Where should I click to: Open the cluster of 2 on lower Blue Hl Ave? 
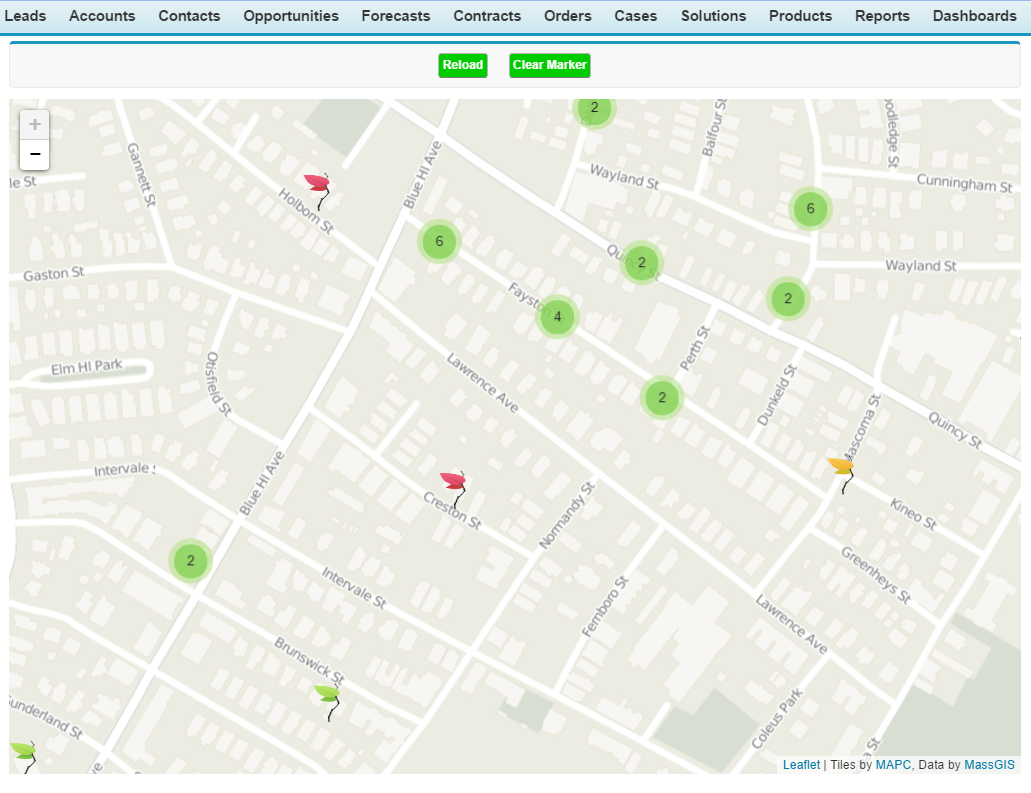tap(190, 561)
